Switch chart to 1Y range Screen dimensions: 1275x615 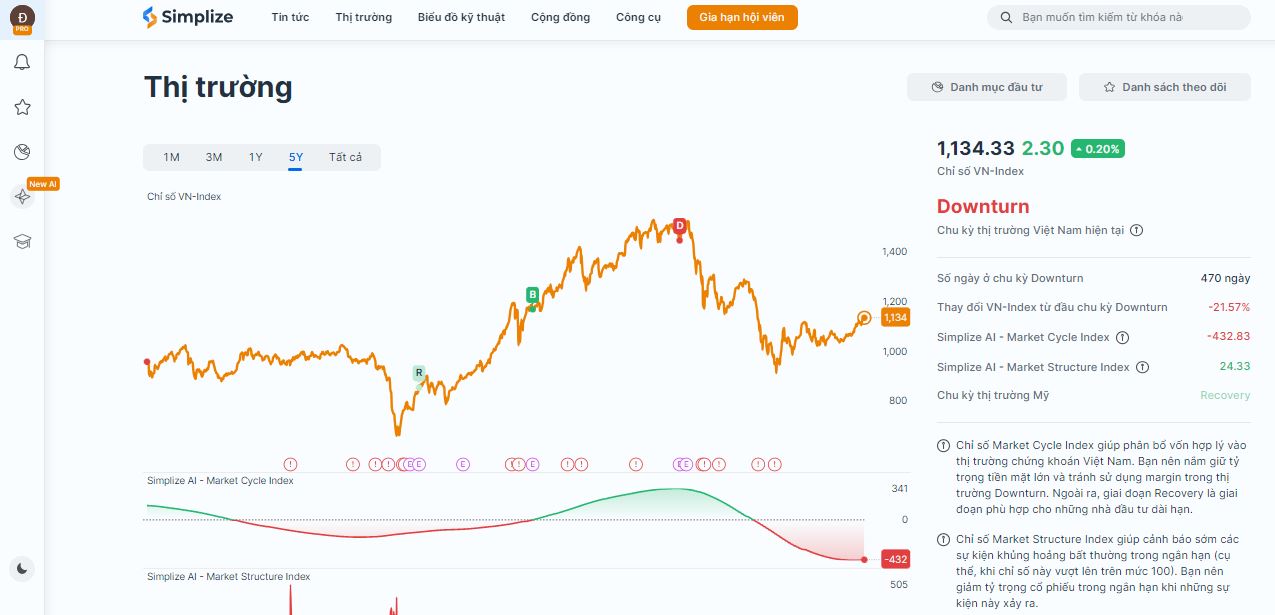click(x=255, y=157)
